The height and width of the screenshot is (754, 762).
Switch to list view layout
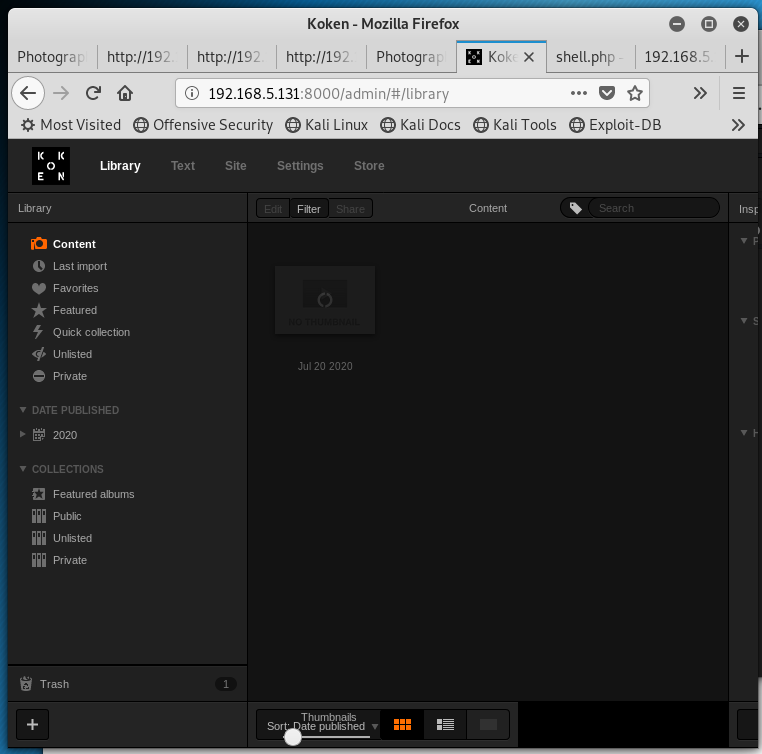coord(445,725)
